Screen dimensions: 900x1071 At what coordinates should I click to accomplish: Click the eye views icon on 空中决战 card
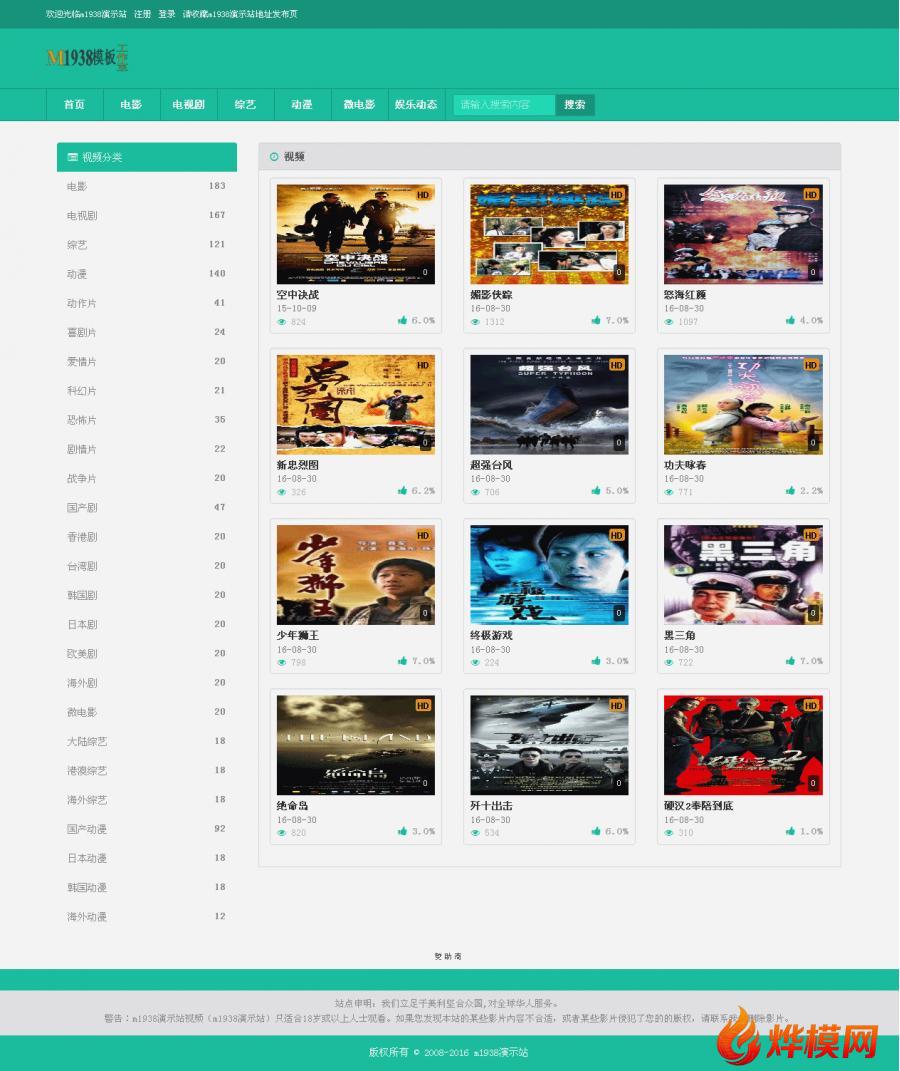tap(281, 322)
